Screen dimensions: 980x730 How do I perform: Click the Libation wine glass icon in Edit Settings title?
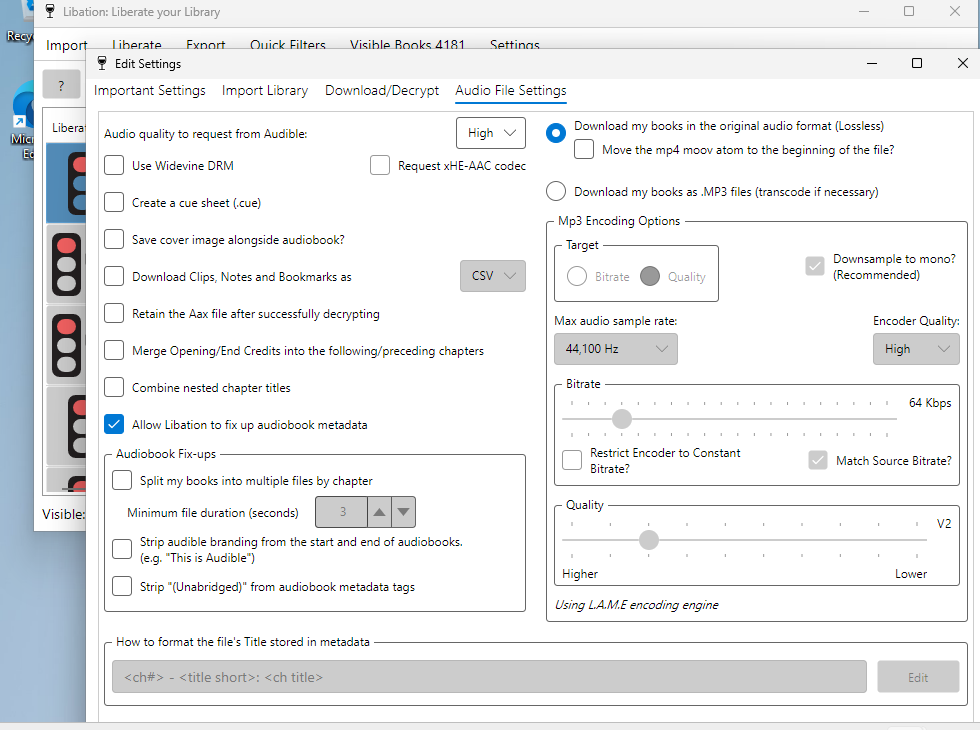(102, 63)
